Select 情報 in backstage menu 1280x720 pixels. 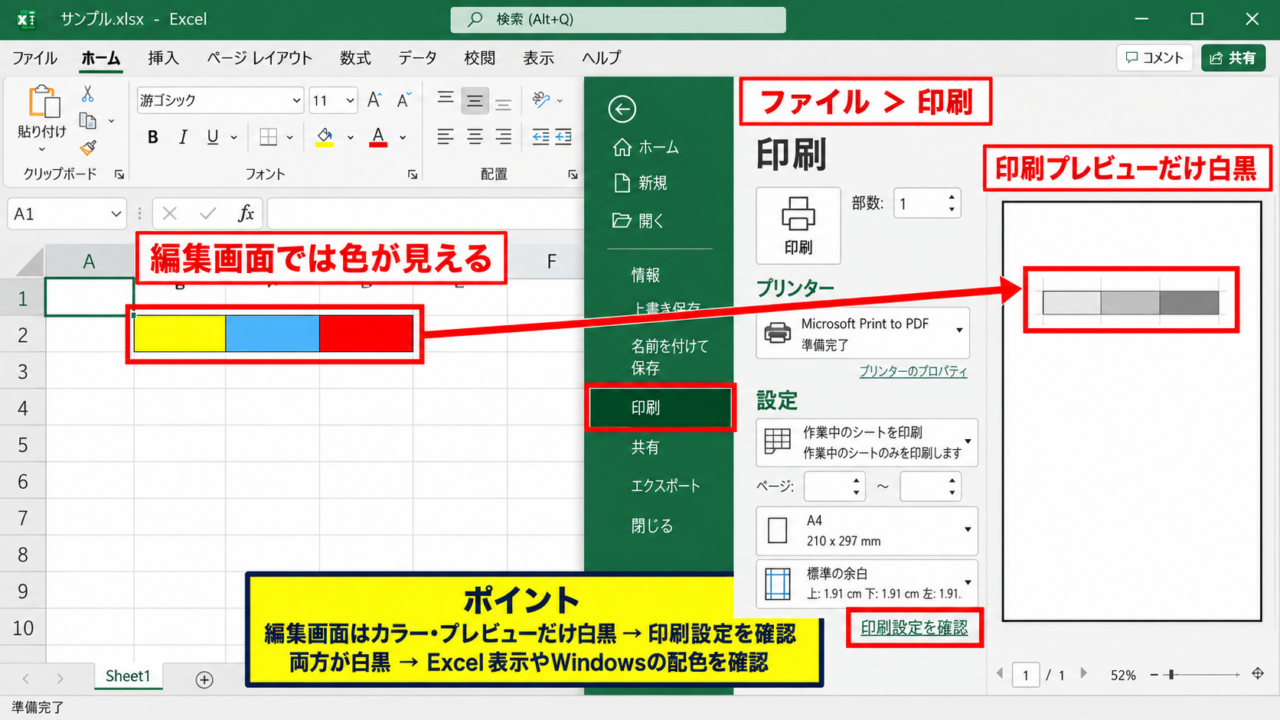pyautogui.click(x=645, y=275)
